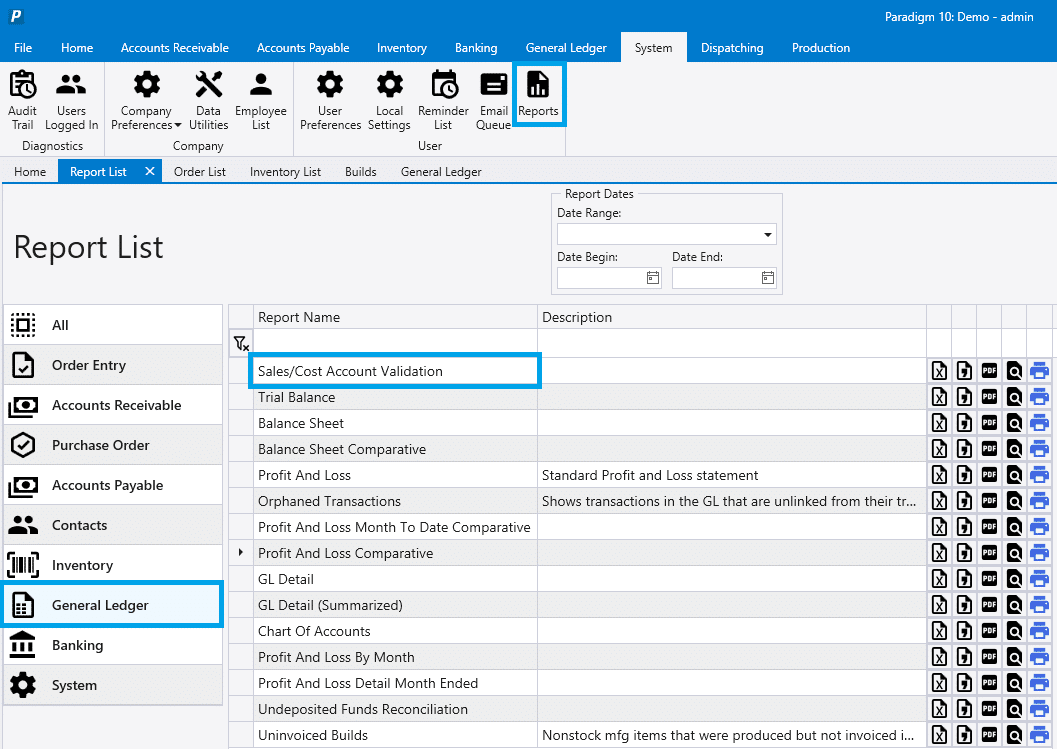Sort by the Report Name column header
Viewport: 1057px width, 749px height.
[x=395, y=318]
